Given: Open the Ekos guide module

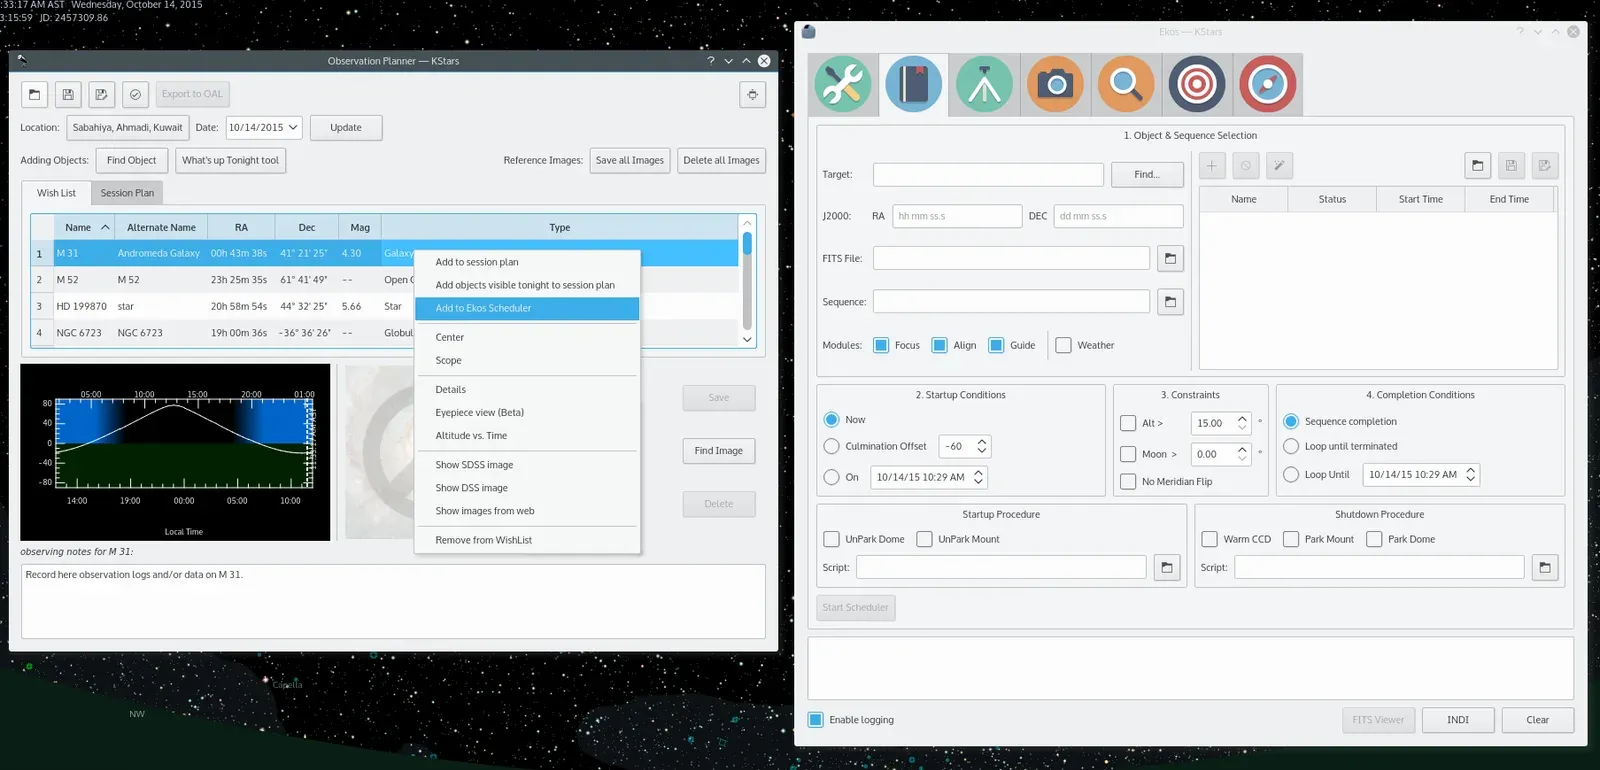Looking at the screenshot, I should [1268, 84].
